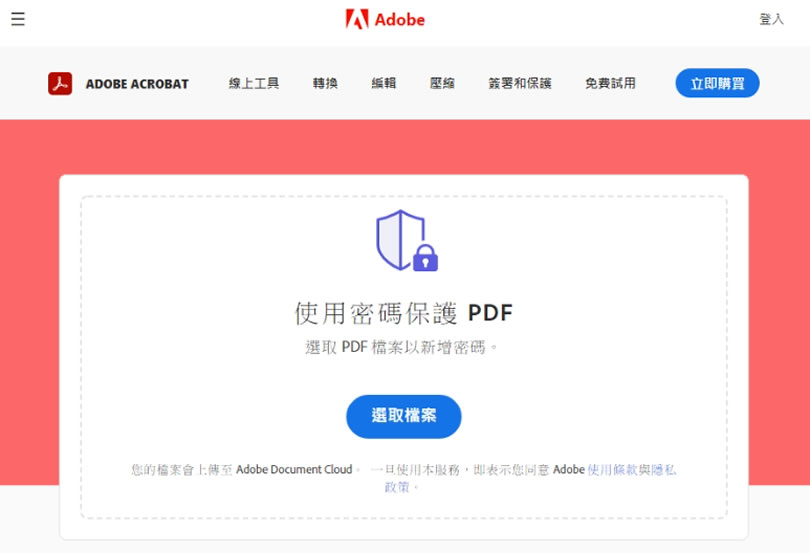Click the Adobe wordmark text in header
The image size is (810, 553).
[399, 20]
